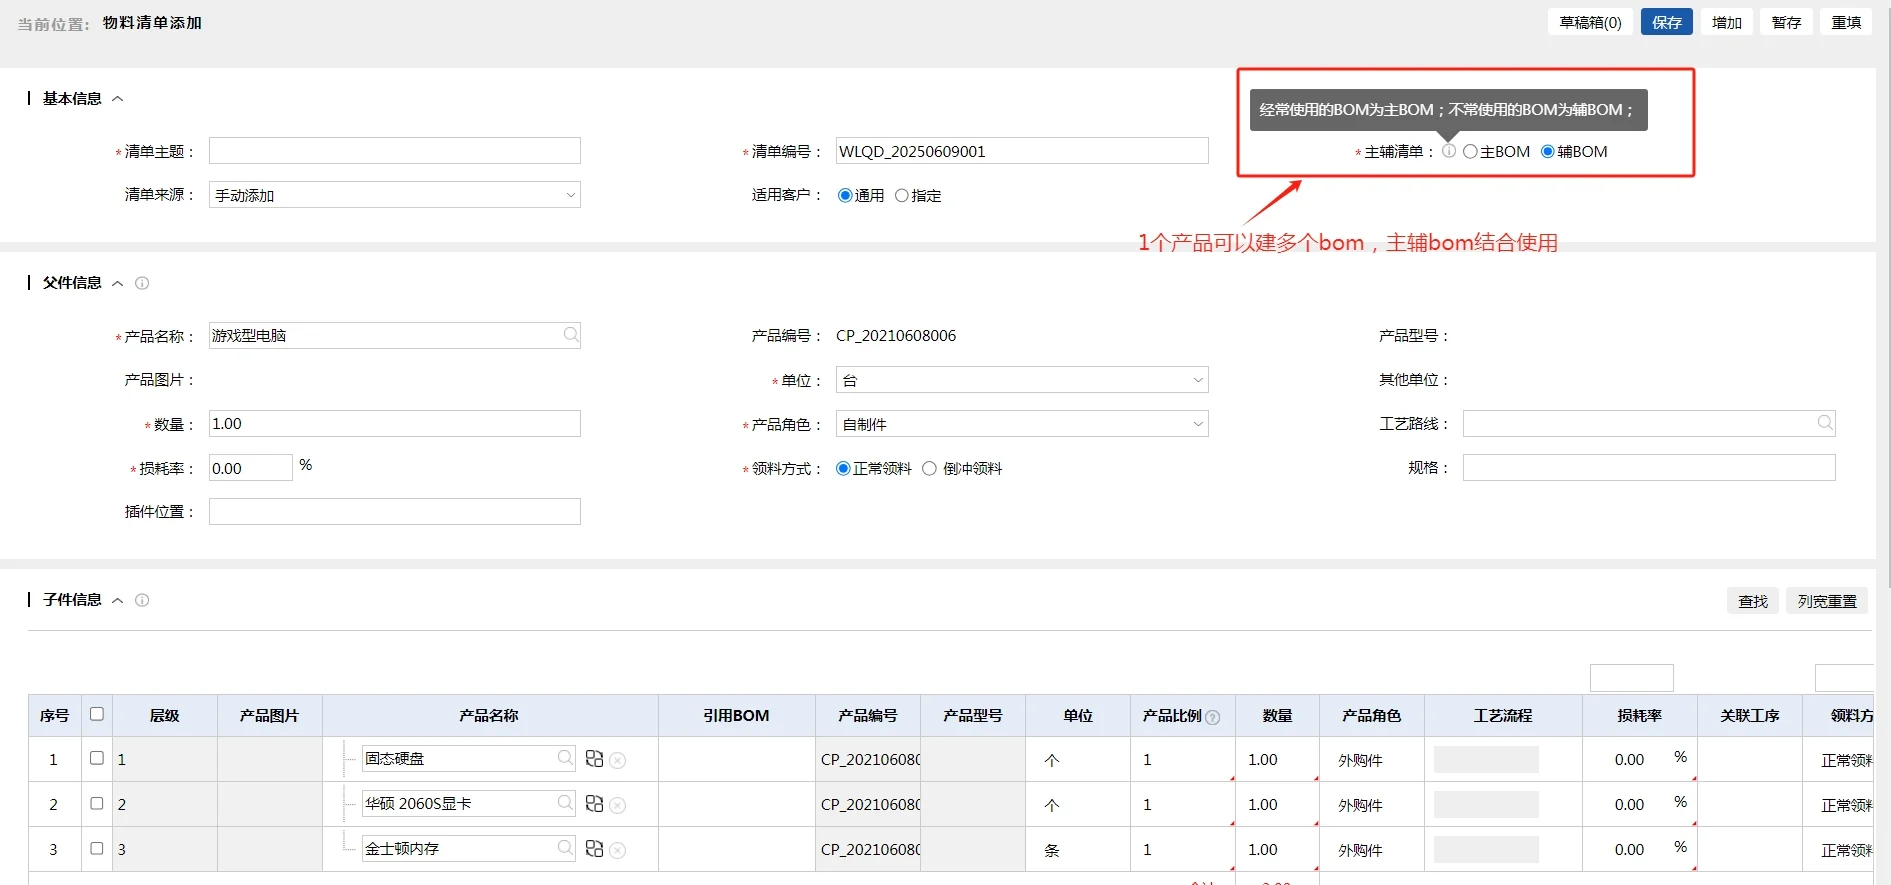Click the search icon in the 金士顿内存 field
This screenshot has width=1891, height=885.
[x=565, y=848]
